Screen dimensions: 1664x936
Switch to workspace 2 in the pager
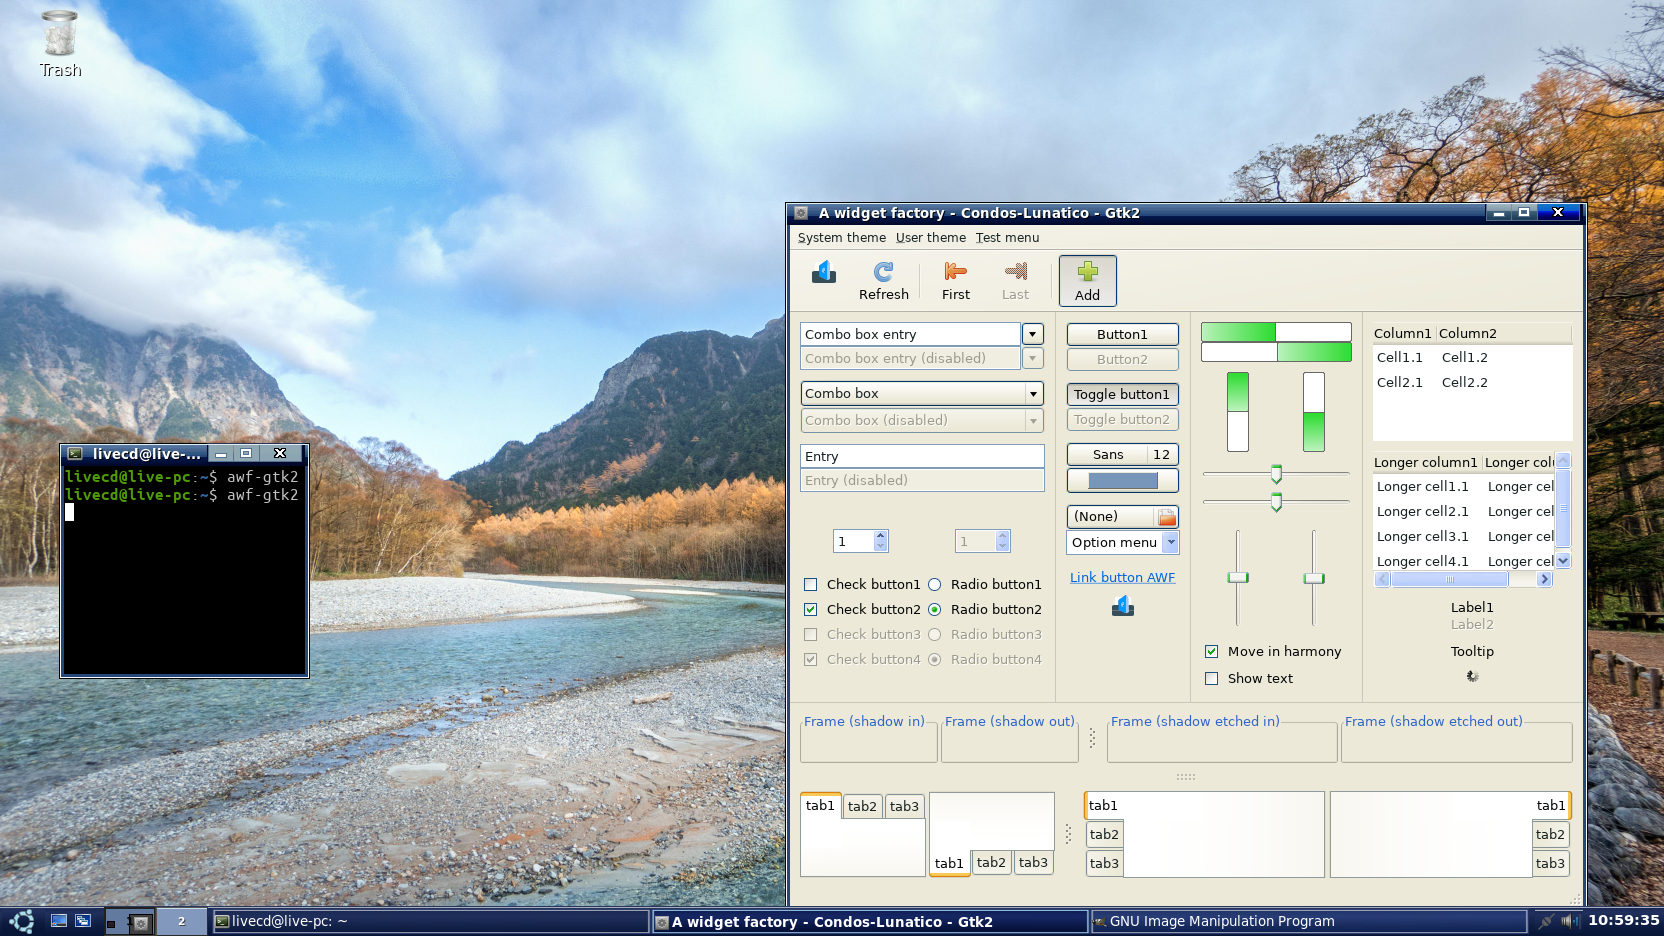click(181, 922)
